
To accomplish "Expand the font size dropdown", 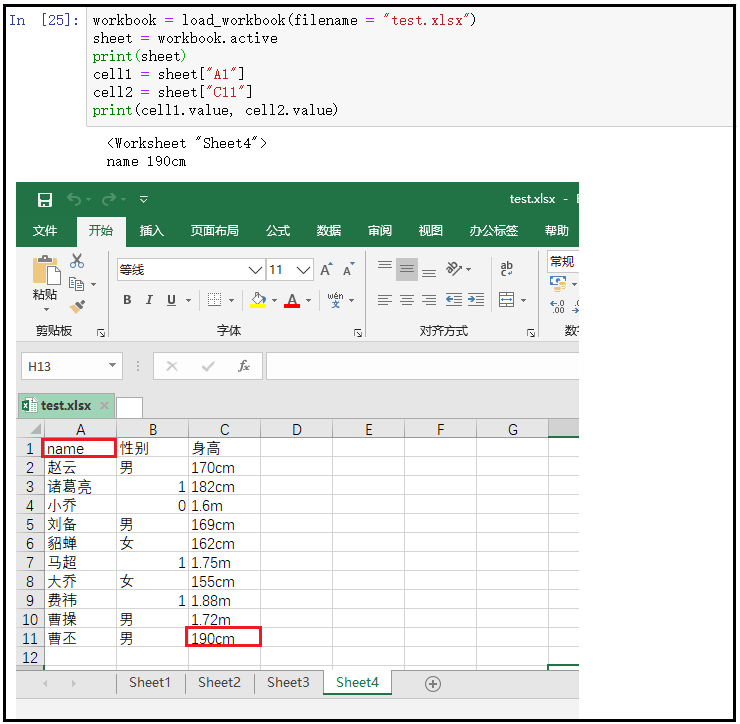I will [x=304, y=270].
